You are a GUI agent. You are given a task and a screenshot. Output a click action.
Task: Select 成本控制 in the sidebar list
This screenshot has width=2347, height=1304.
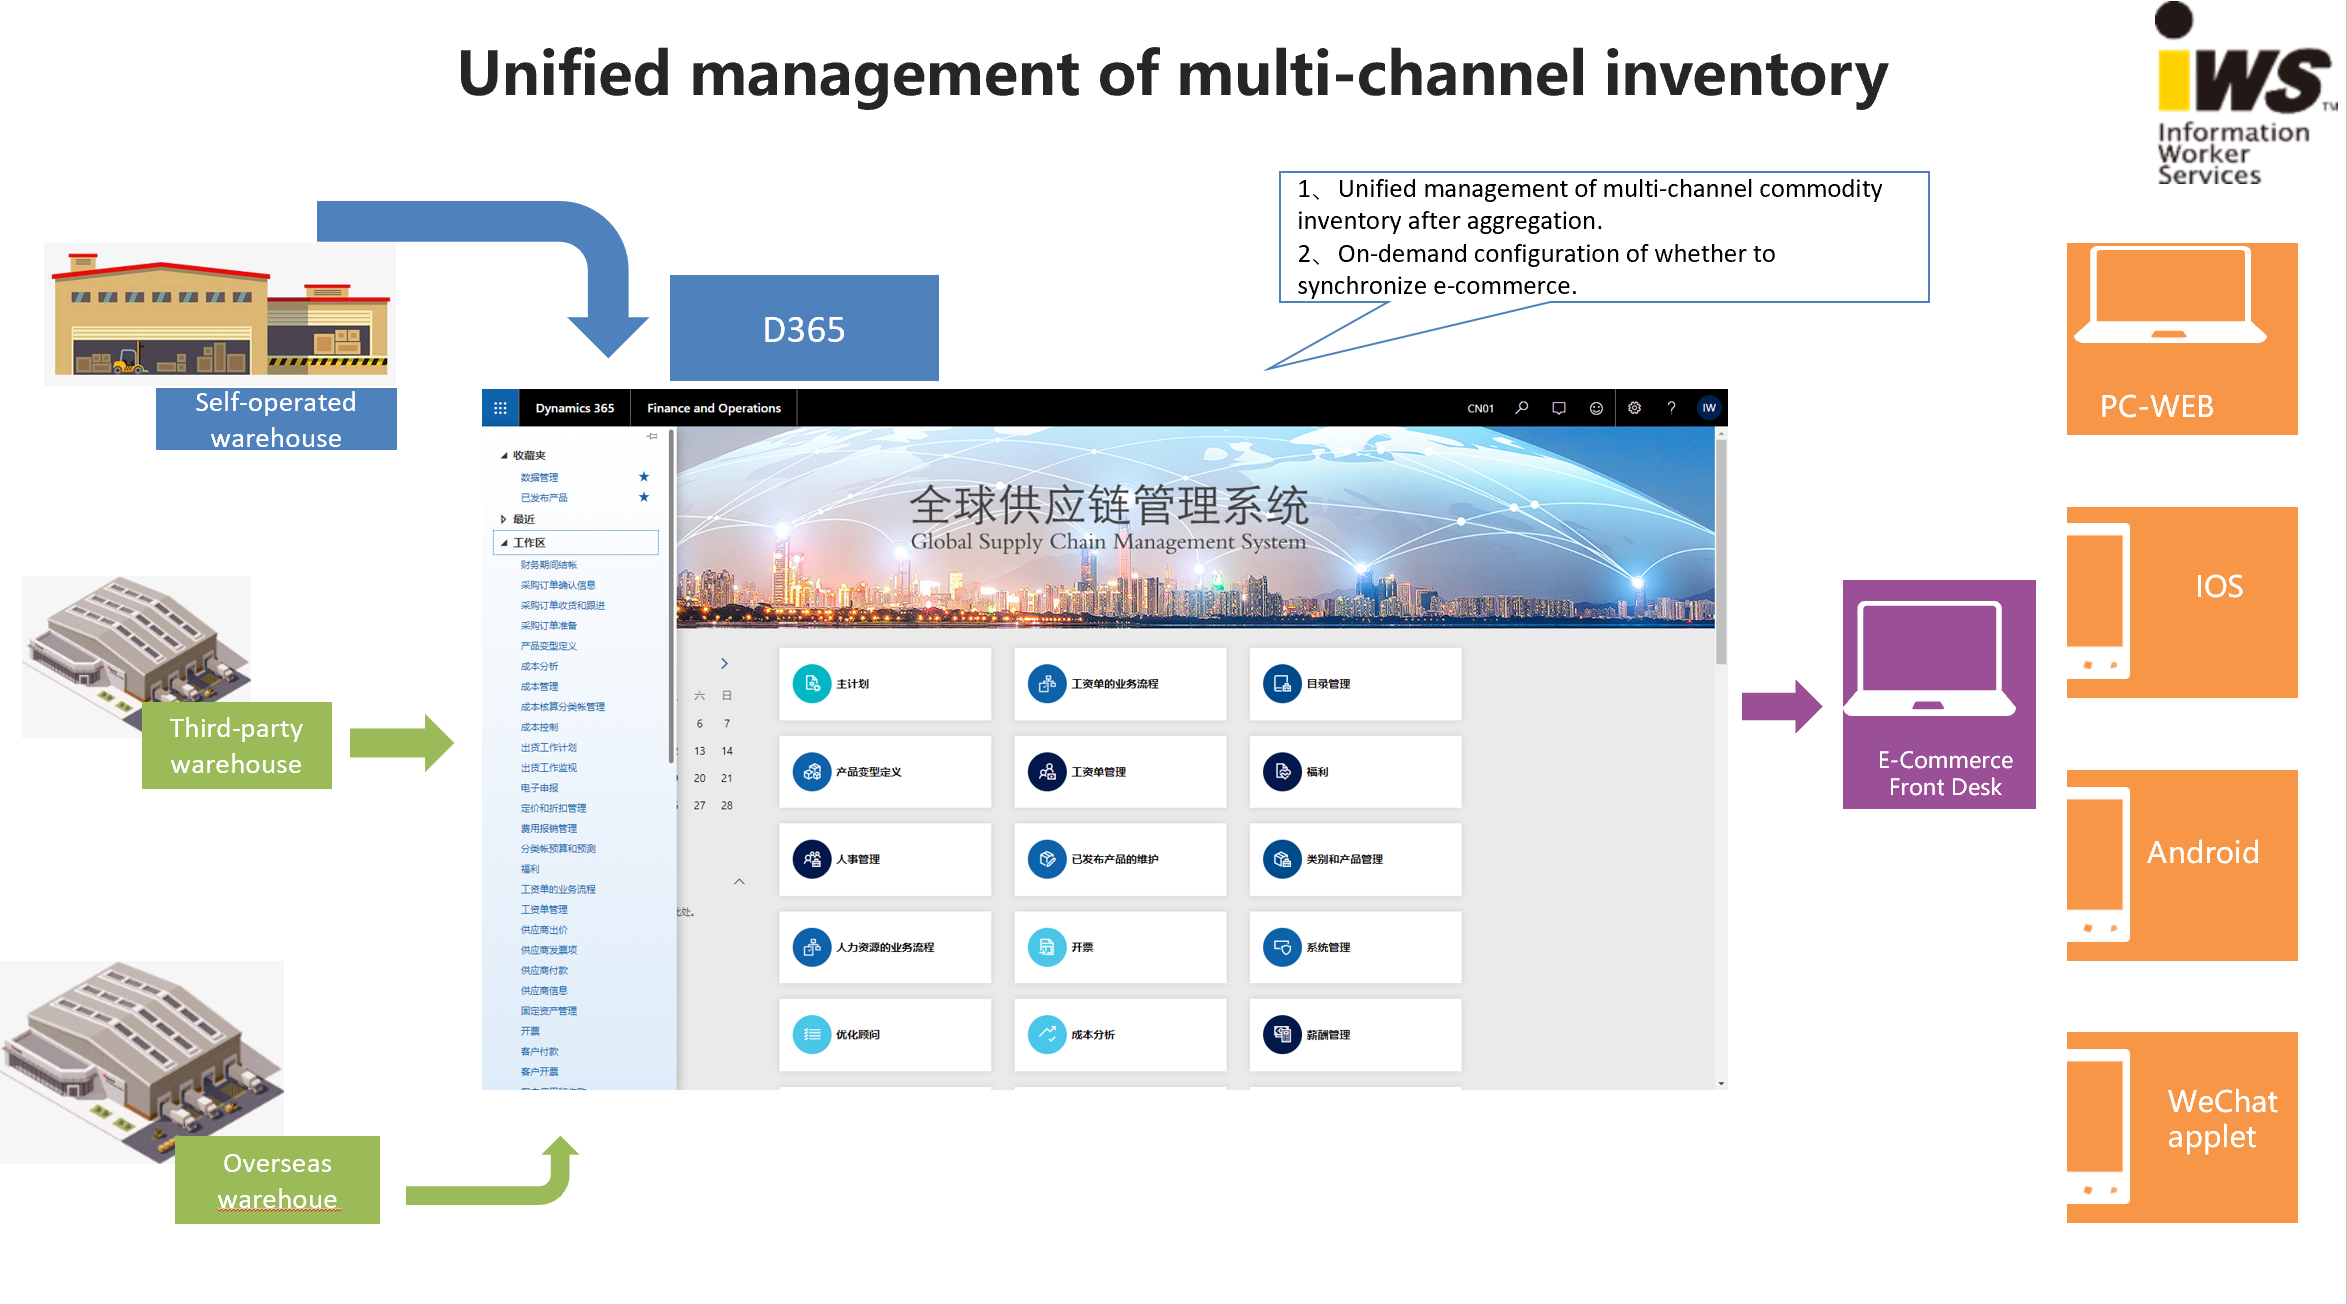(539, 727)
